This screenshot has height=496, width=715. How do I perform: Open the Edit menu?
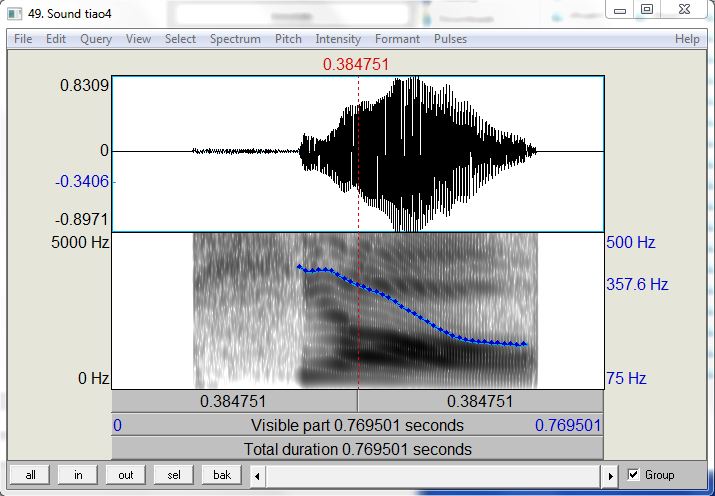tap(56, 39)
